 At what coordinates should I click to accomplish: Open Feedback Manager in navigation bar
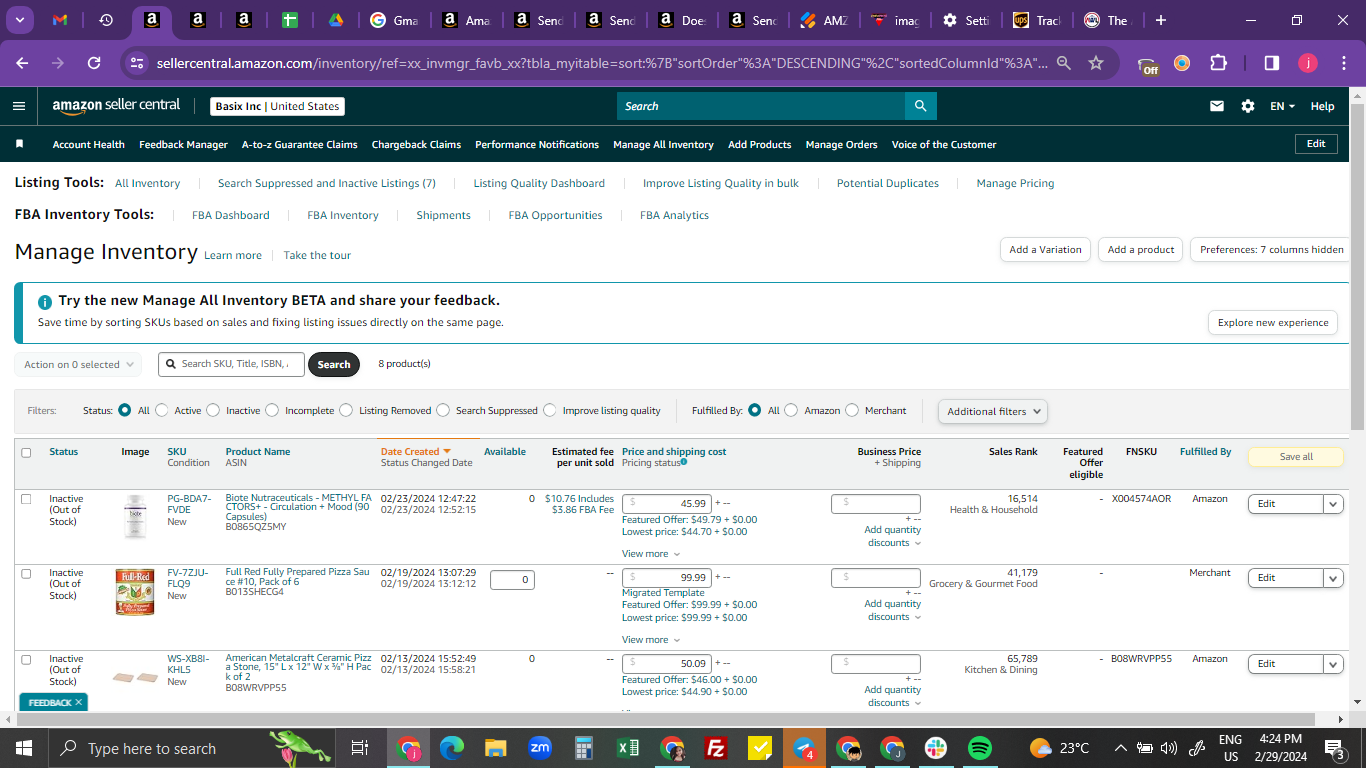[183, 144]
